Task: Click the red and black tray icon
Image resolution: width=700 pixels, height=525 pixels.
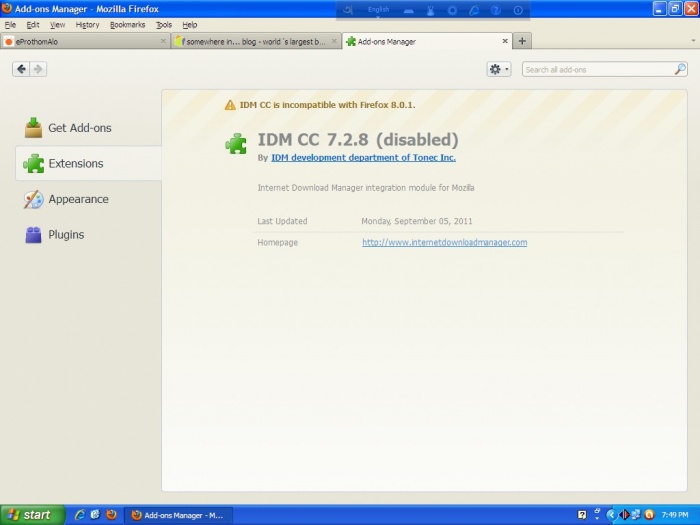Action: click(624, 515)
